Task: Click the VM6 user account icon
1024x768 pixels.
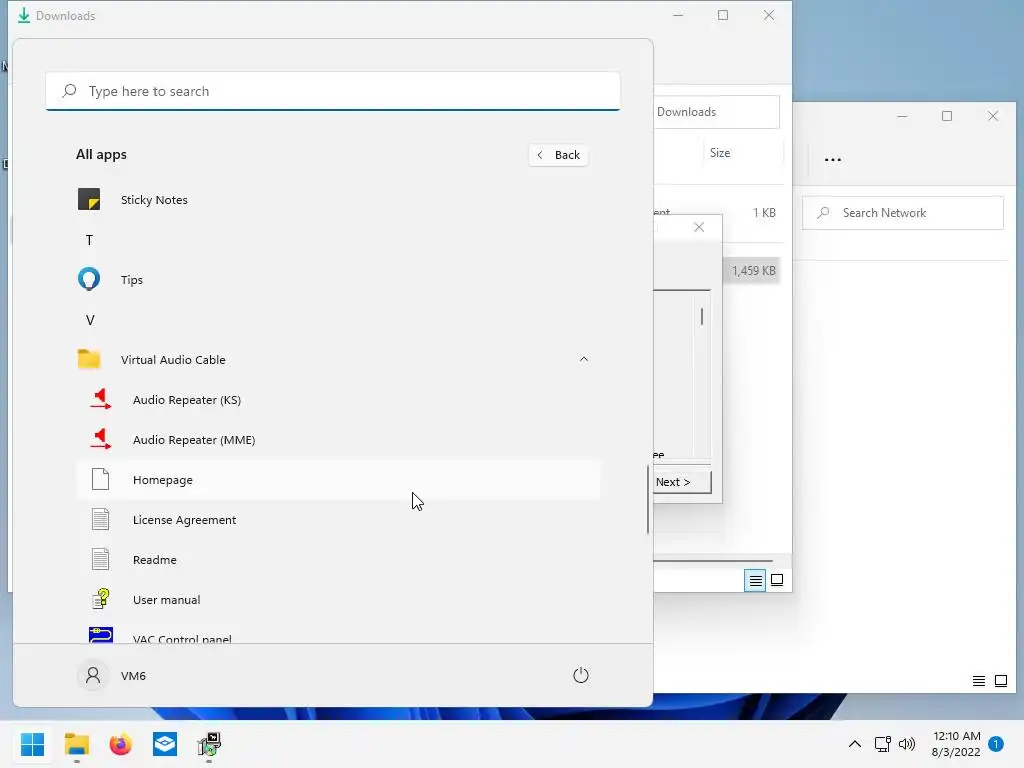Action: [93, 675]
